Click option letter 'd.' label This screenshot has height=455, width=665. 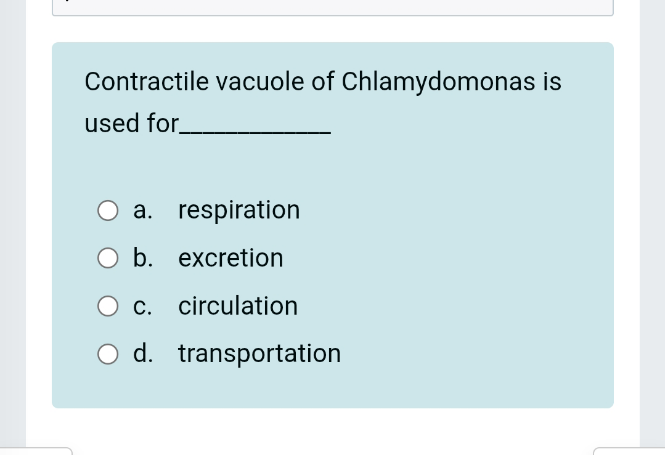(143, 354)
